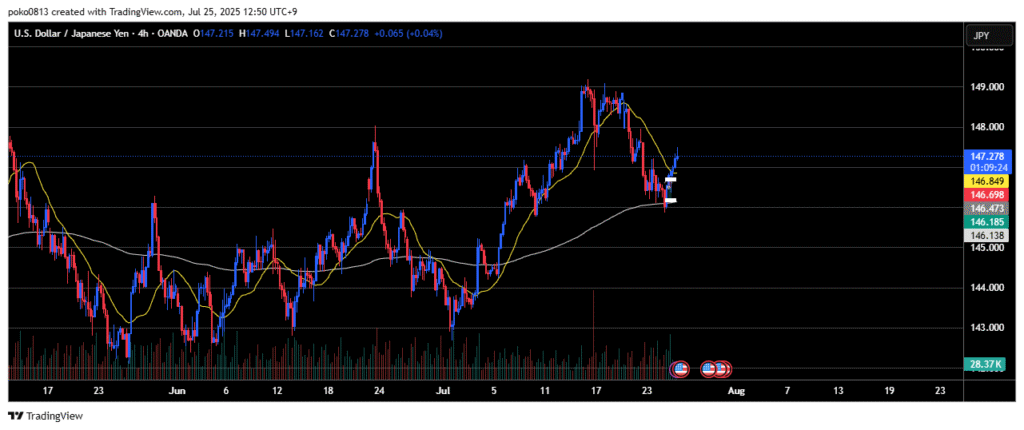Screen dimensions: 1024x430
Task: Click the leftmost US flag economic event icon
Action: tap(682, 369)
